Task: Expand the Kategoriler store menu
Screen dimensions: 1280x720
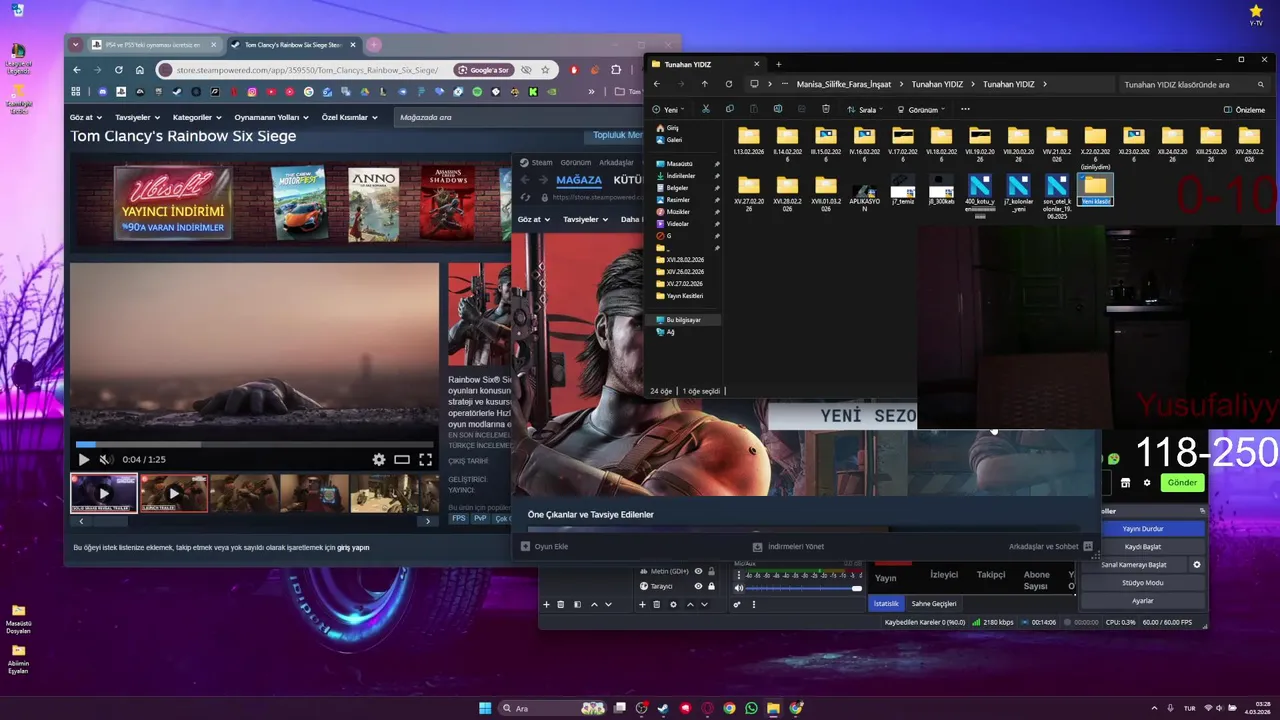Action: 197,117
